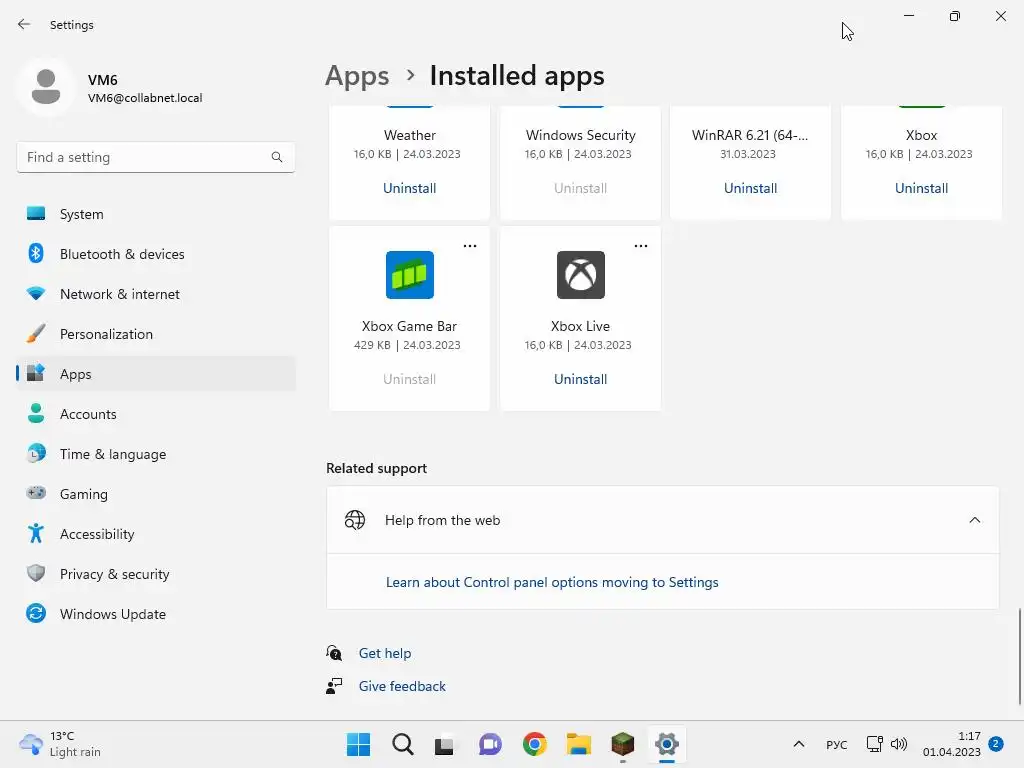Open the notification badge showing 2
The width and height of the screenshot is (1024, 768).
point(996,744)
